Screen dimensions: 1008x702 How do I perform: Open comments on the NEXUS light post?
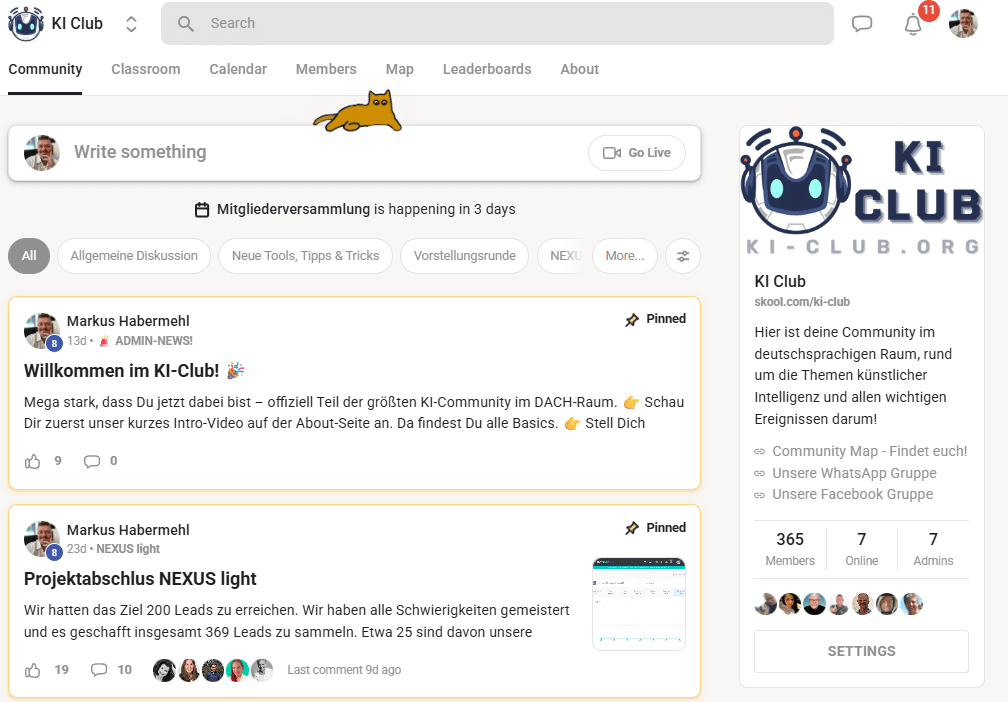point(99,670)
